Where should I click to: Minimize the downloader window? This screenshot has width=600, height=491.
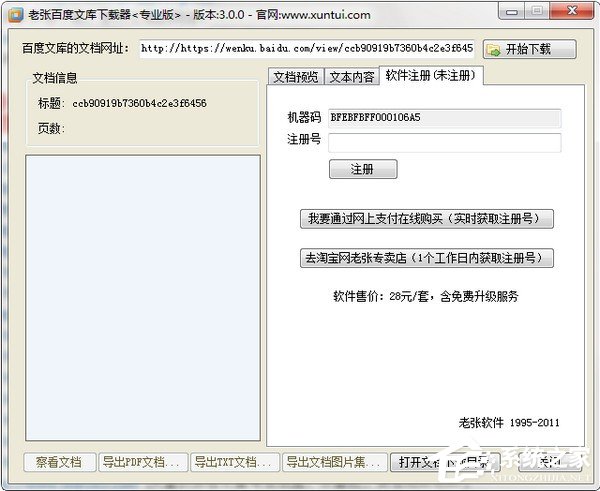(512, 11)
